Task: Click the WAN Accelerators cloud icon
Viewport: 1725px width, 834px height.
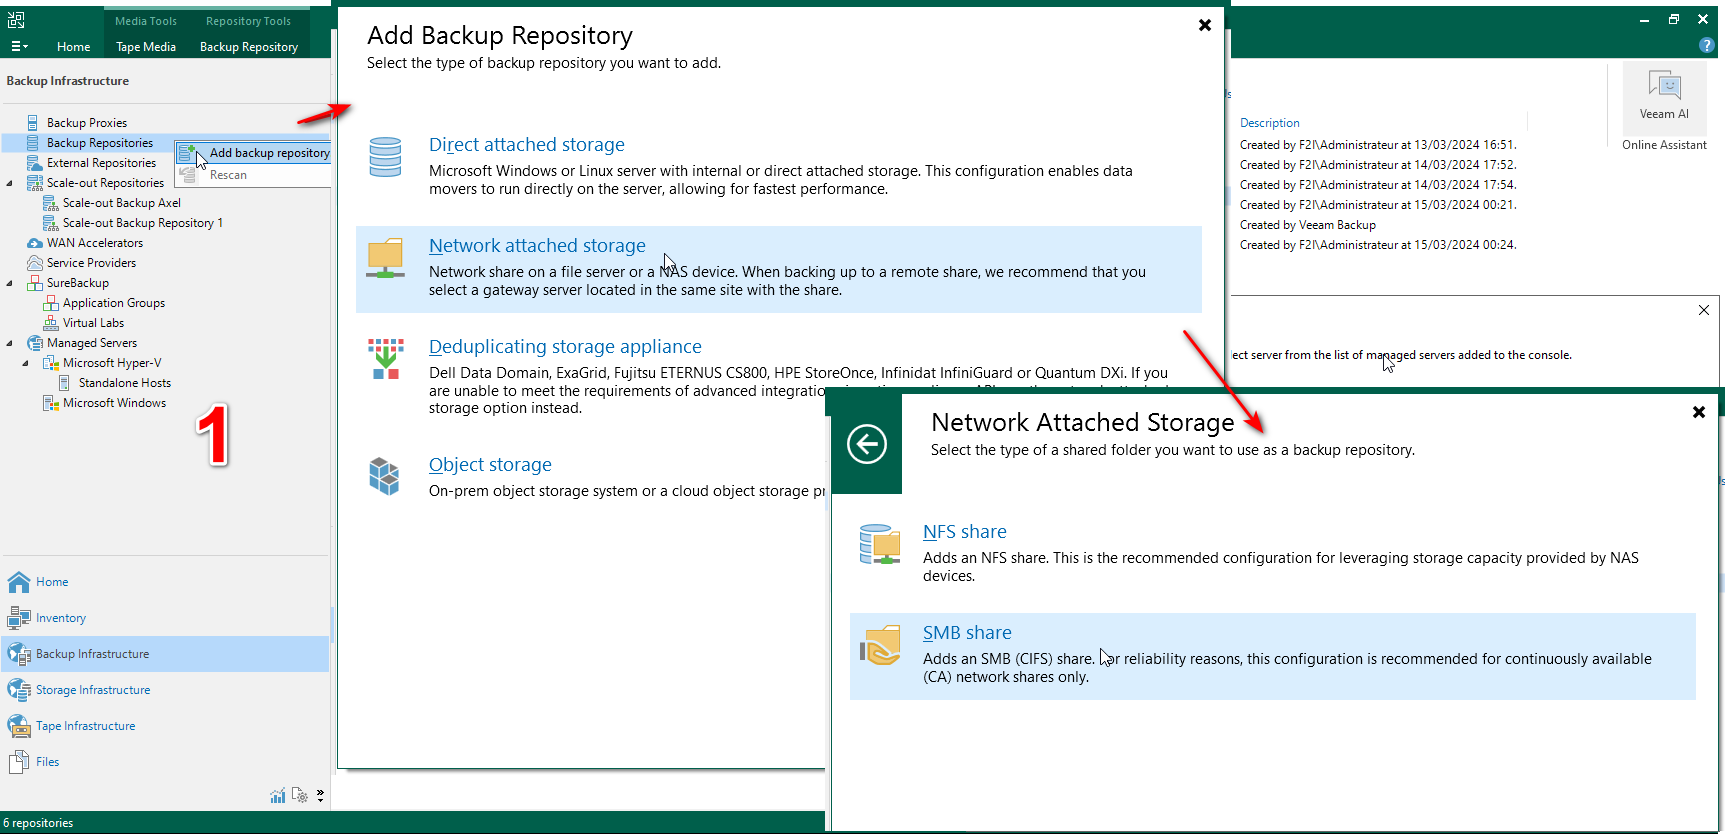Action: 34,243
